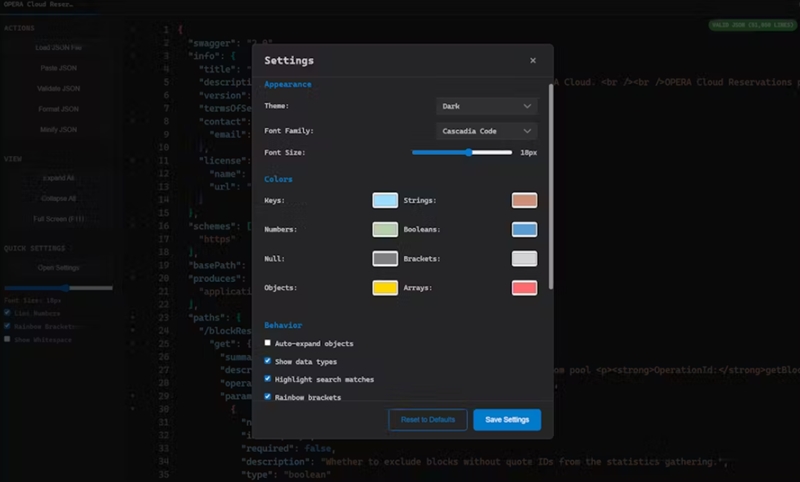Pick the Strings color swatch
Viewport: 800px width, 482px height.
(x=524, y=201)
